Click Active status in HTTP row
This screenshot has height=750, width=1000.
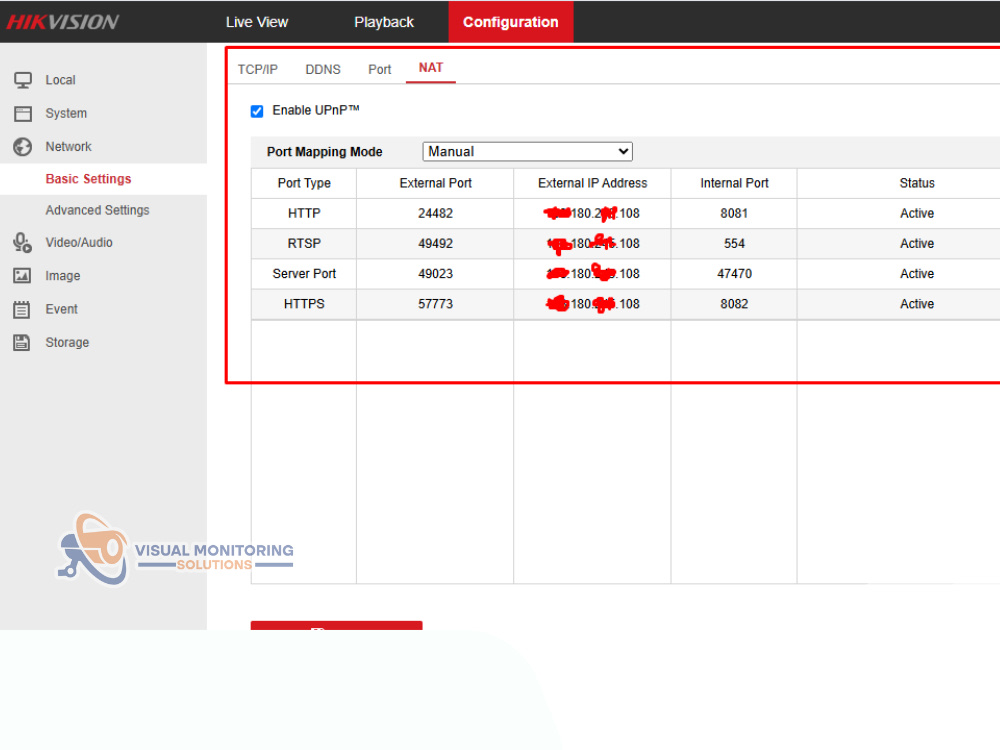click(x=917, y=214)
